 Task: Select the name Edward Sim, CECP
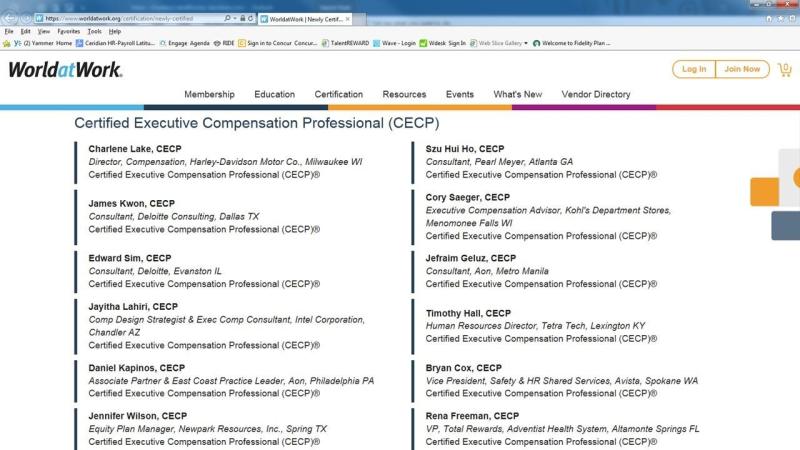tap(130, 258)
